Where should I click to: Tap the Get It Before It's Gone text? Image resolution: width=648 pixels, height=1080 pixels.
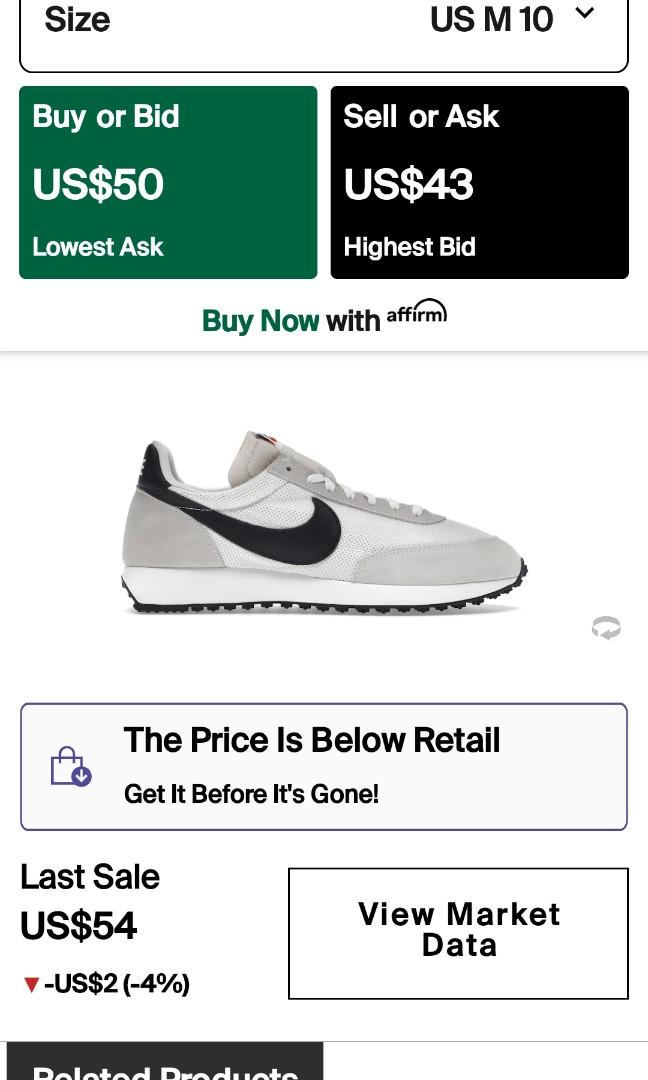pos(251,794)
